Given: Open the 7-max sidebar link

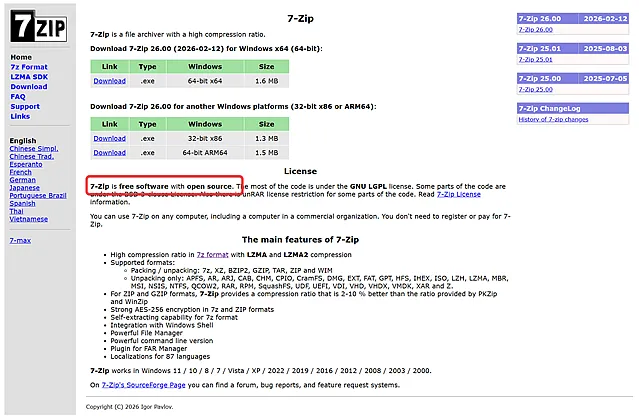Looking at the screenshot, I should (20, 241).
